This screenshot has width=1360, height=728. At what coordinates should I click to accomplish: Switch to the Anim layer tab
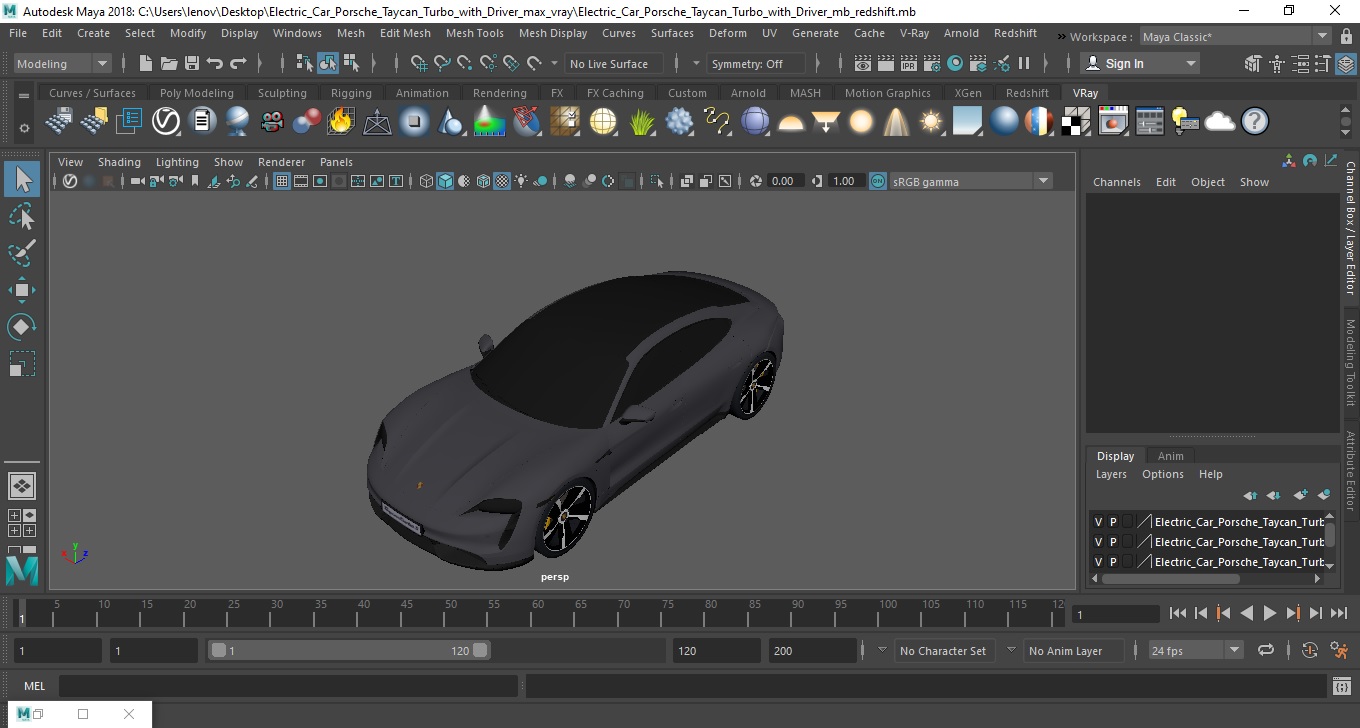coord(1170,456)
